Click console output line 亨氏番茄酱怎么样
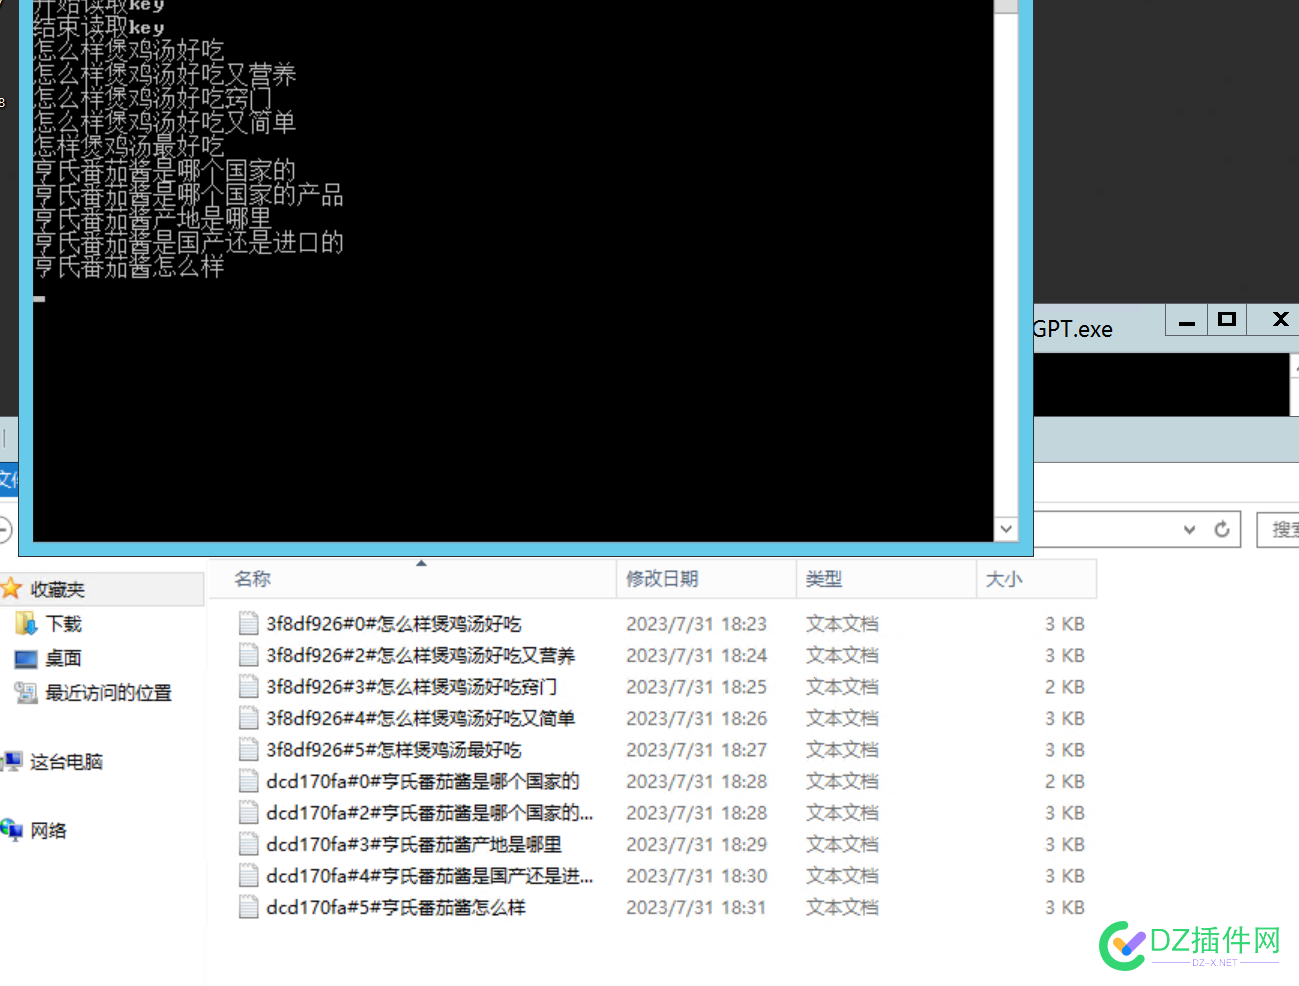 click(129, 266)
